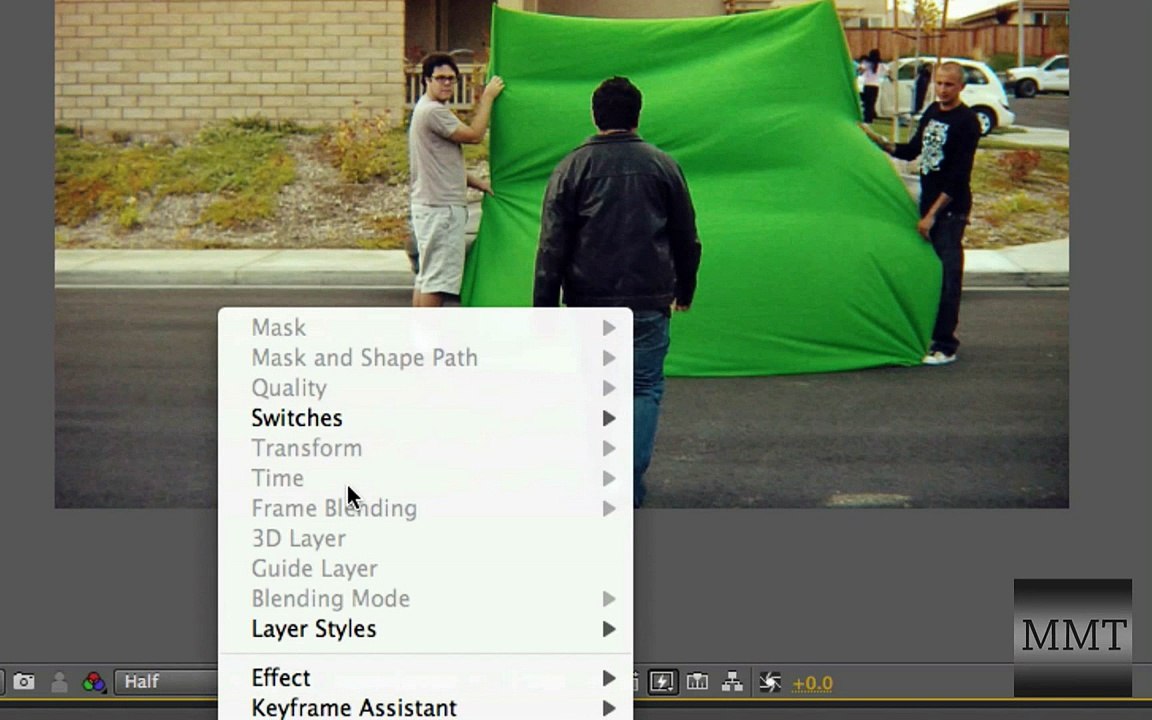Open the Comp Flowchart icon
This screenshot has width=1152, height=720.
(732, 683)
